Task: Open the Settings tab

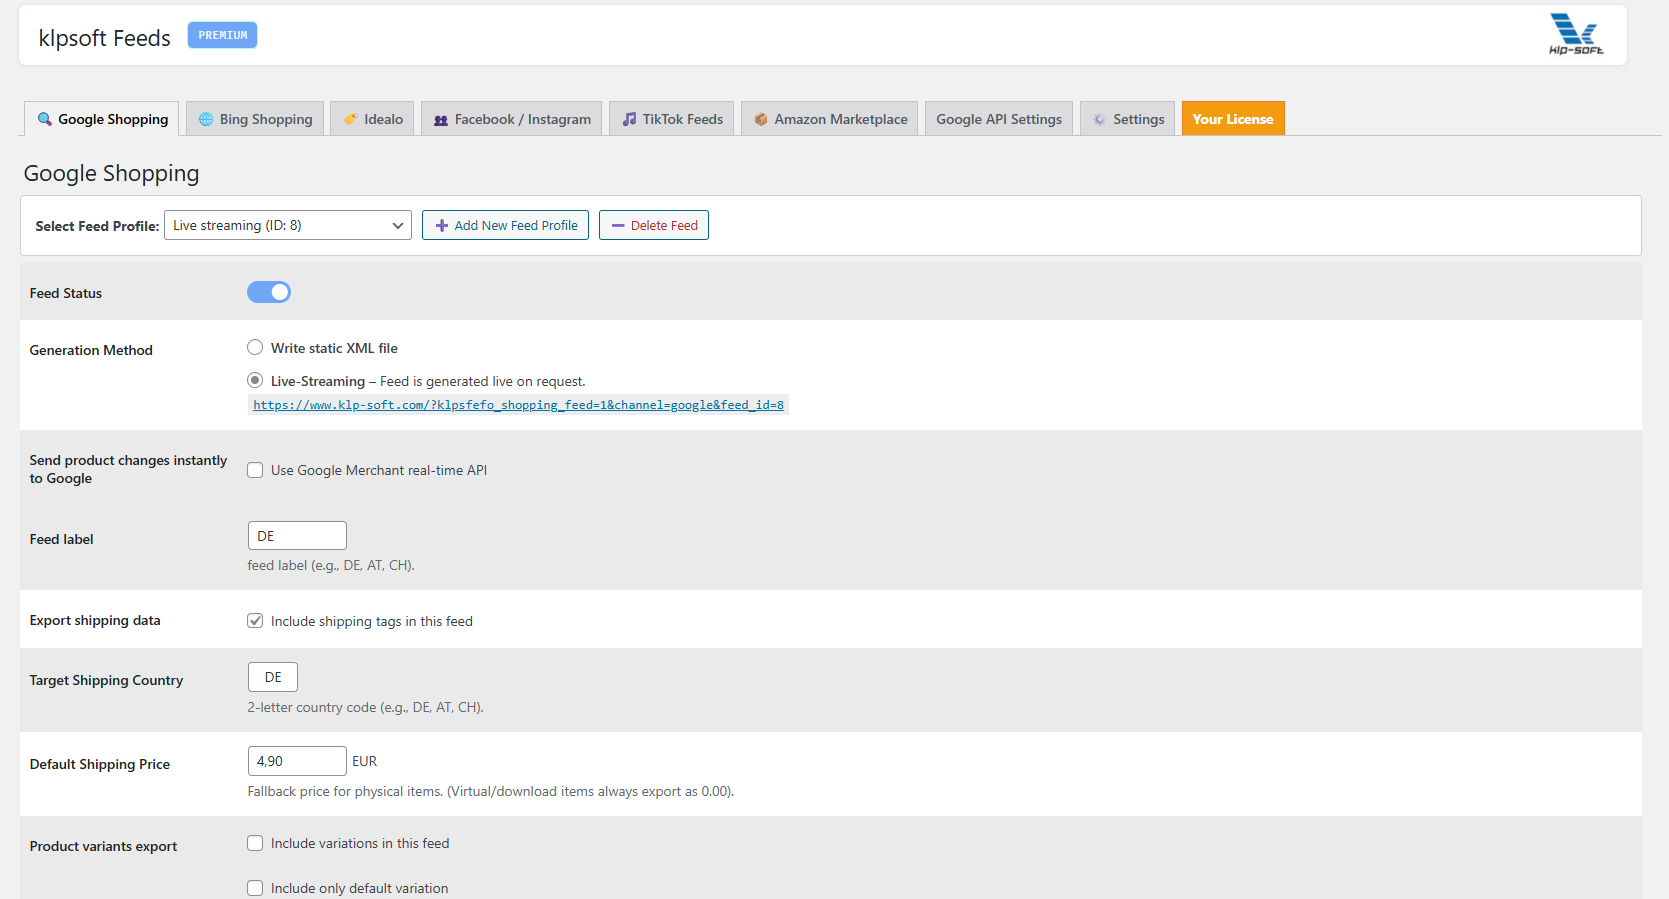Action: (x=1128, y=119)
